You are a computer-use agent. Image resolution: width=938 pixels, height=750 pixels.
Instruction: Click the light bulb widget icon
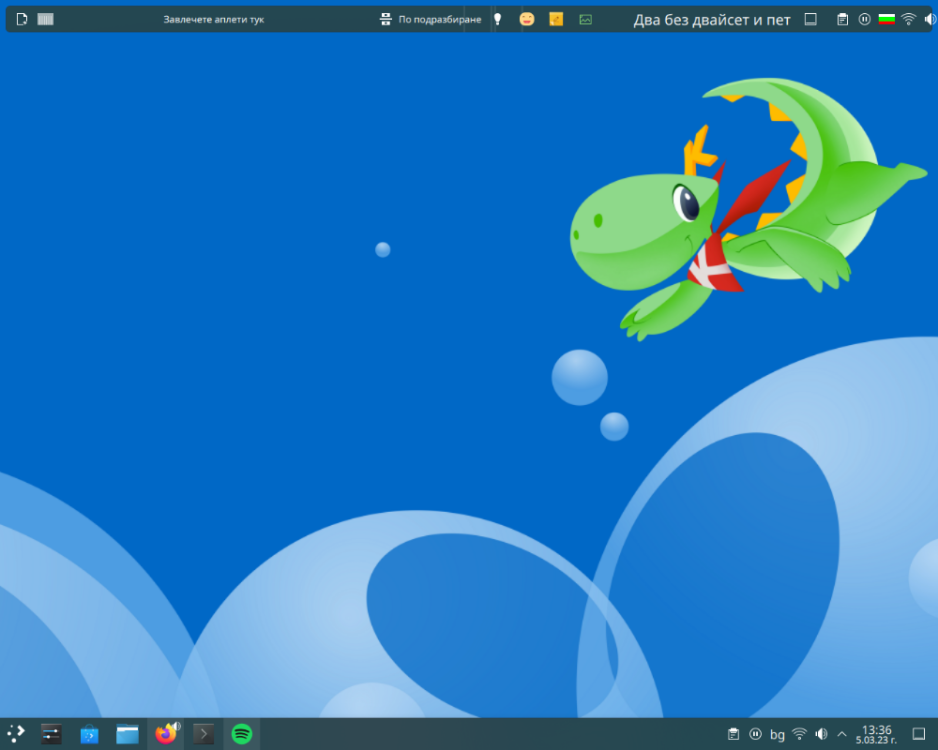pyautogui.click(x=497, y=19)
